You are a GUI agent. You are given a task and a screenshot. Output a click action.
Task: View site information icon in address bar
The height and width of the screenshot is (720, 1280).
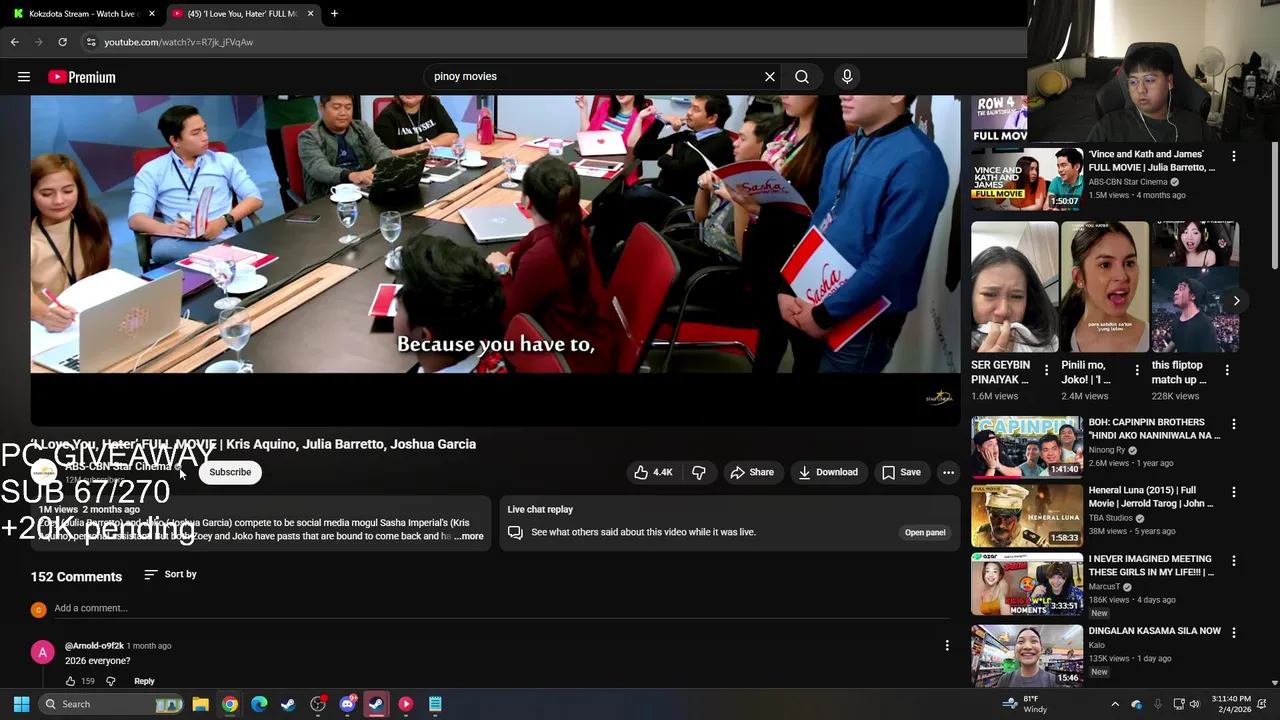[91, 42]
